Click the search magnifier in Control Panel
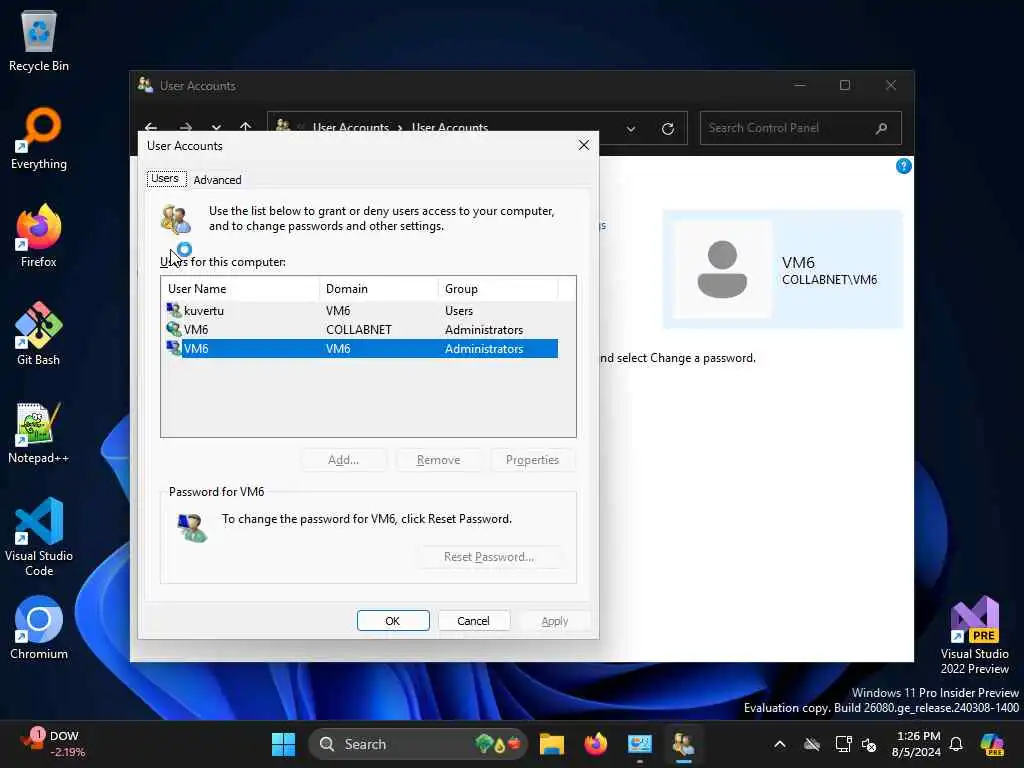The image size is (1024, 768). 882,128
